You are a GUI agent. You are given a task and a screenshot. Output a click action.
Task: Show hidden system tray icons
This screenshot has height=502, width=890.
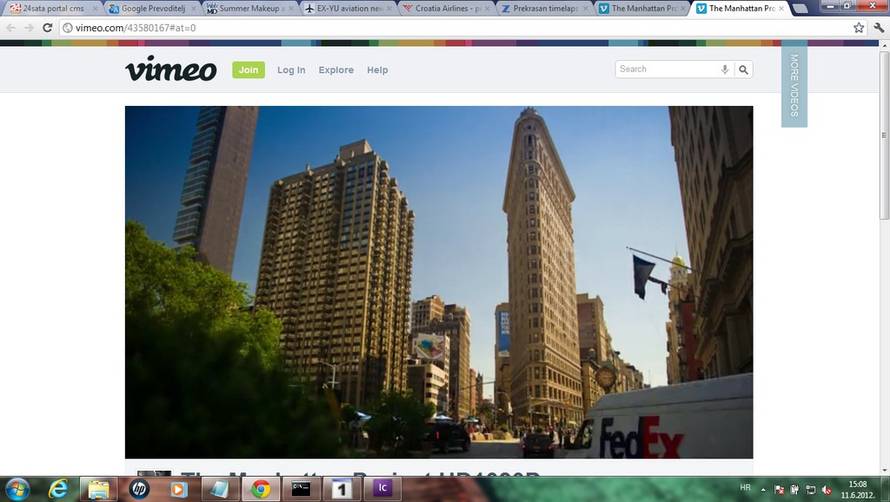763,490
